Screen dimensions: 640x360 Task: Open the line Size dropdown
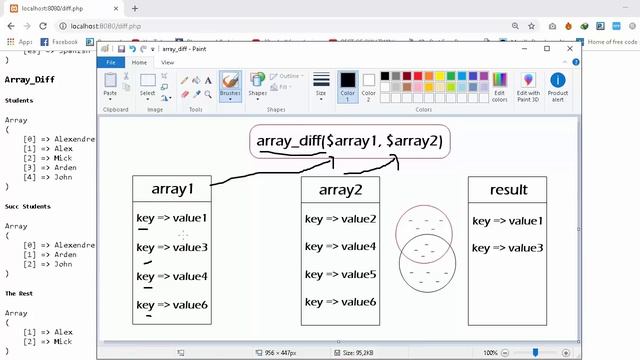tap(321, 86)
